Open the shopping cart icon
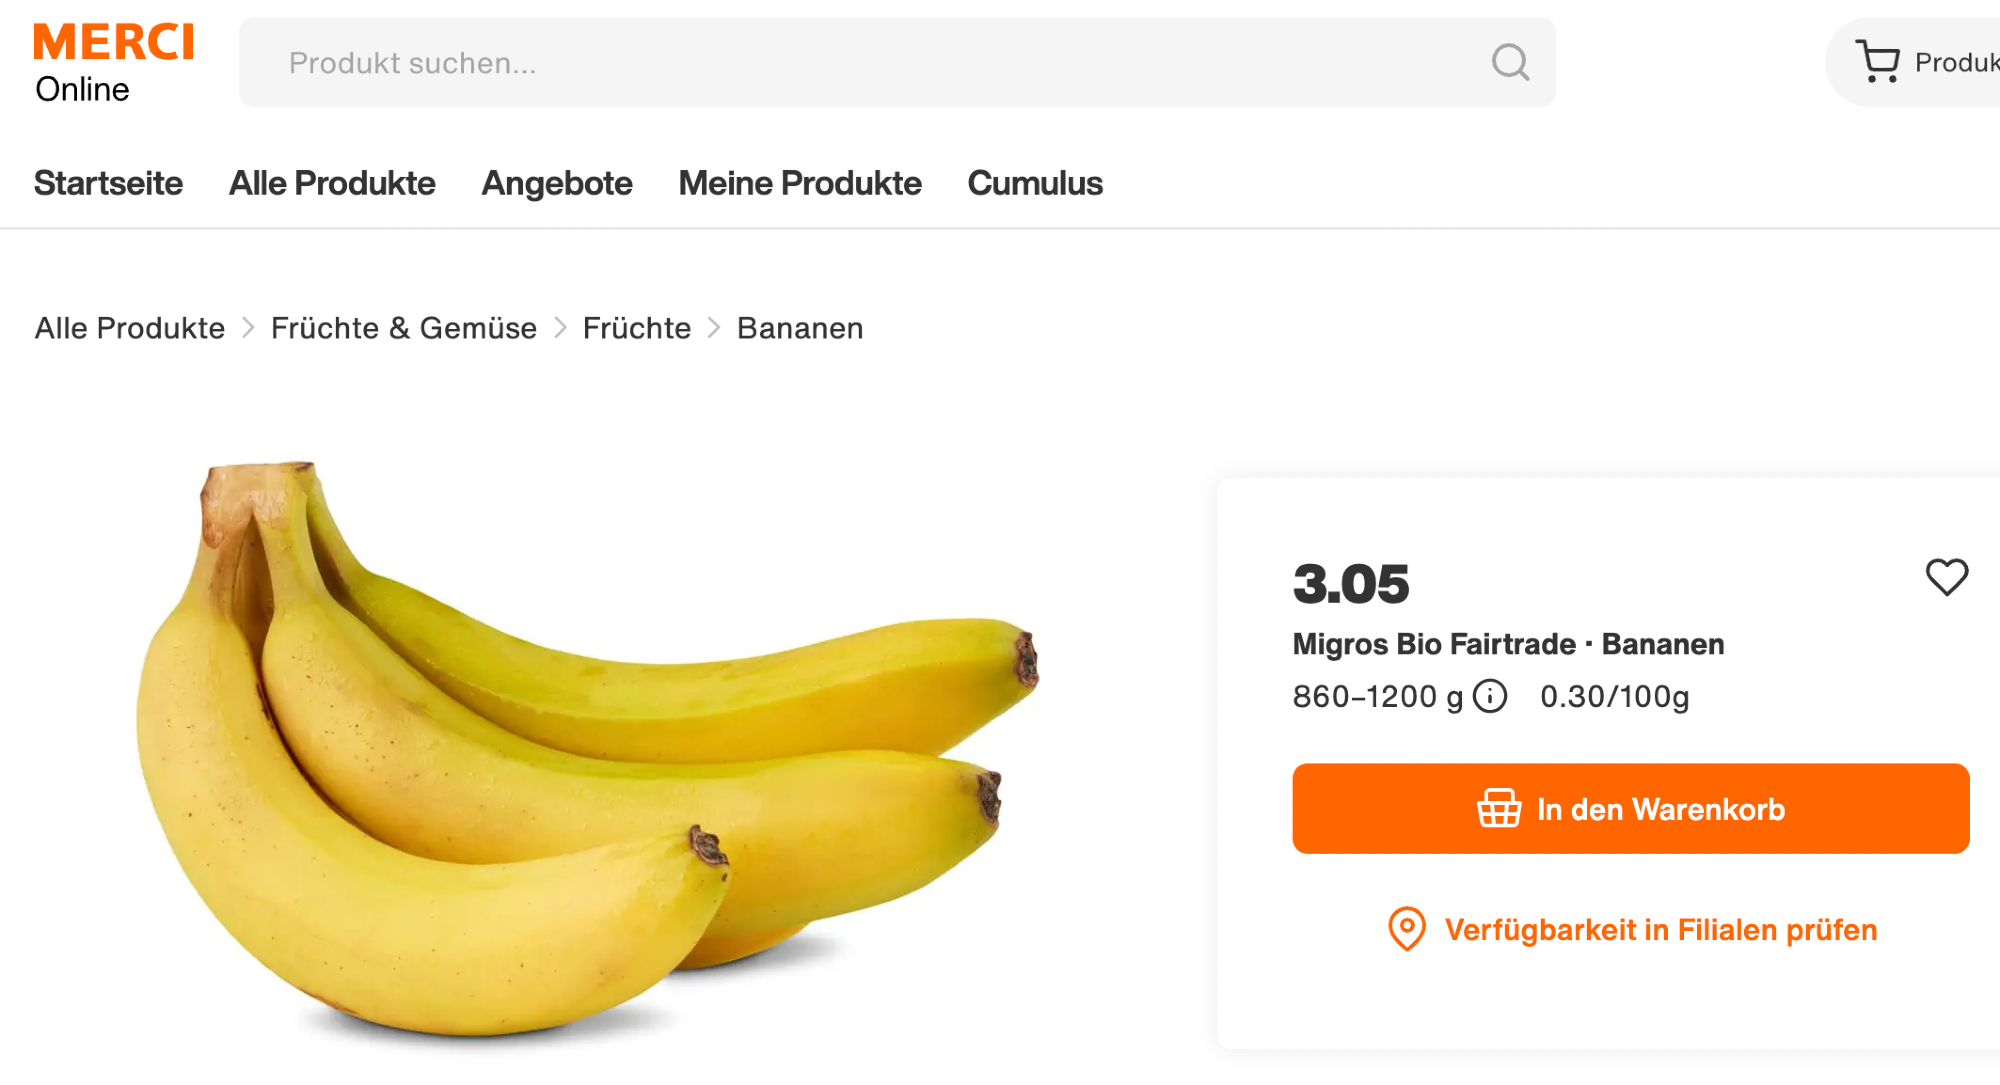This screenshot has height=1085, width=2000. [x=1878, y=61]
